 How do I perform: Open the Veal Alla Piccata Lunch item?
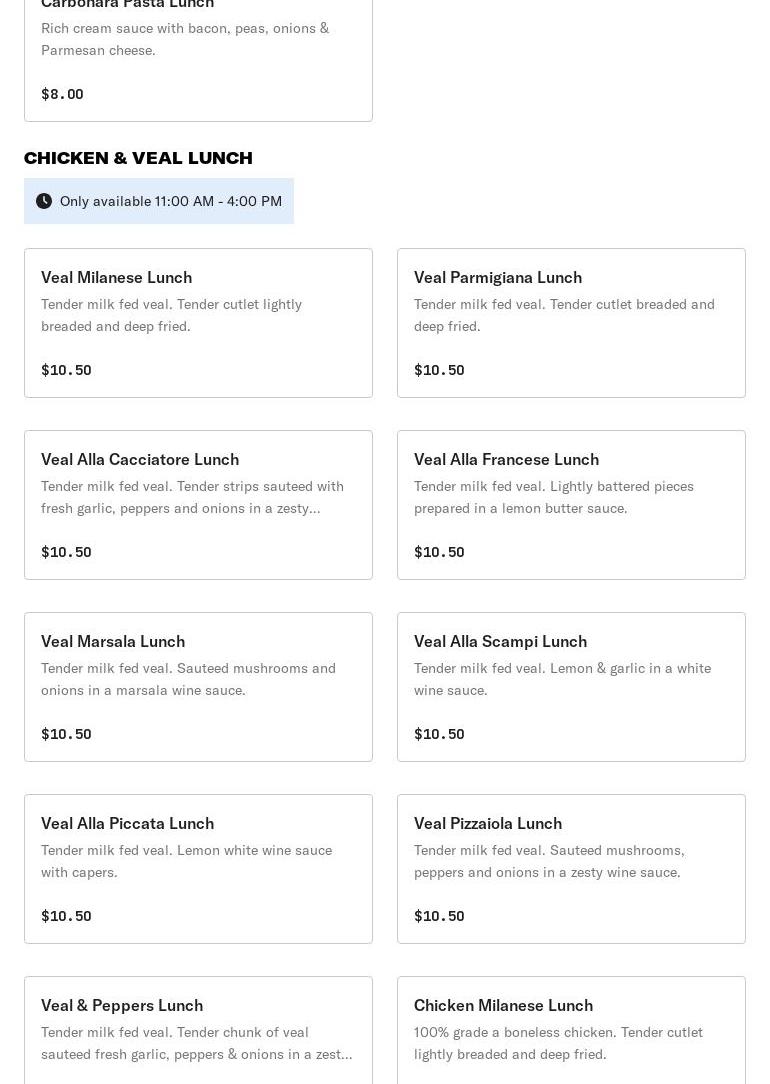(x=198, y=868)
